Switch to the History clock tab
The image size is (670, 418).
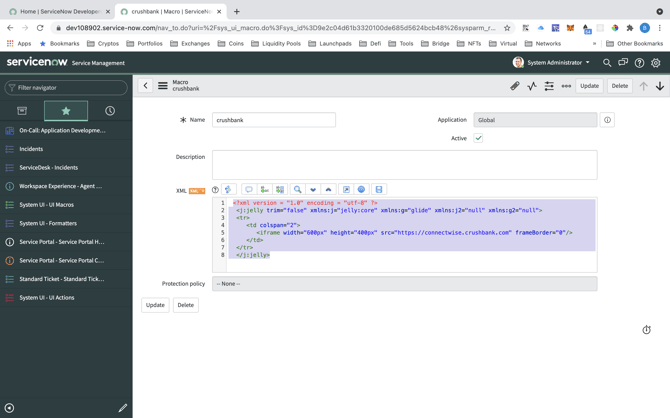point(110,111)
